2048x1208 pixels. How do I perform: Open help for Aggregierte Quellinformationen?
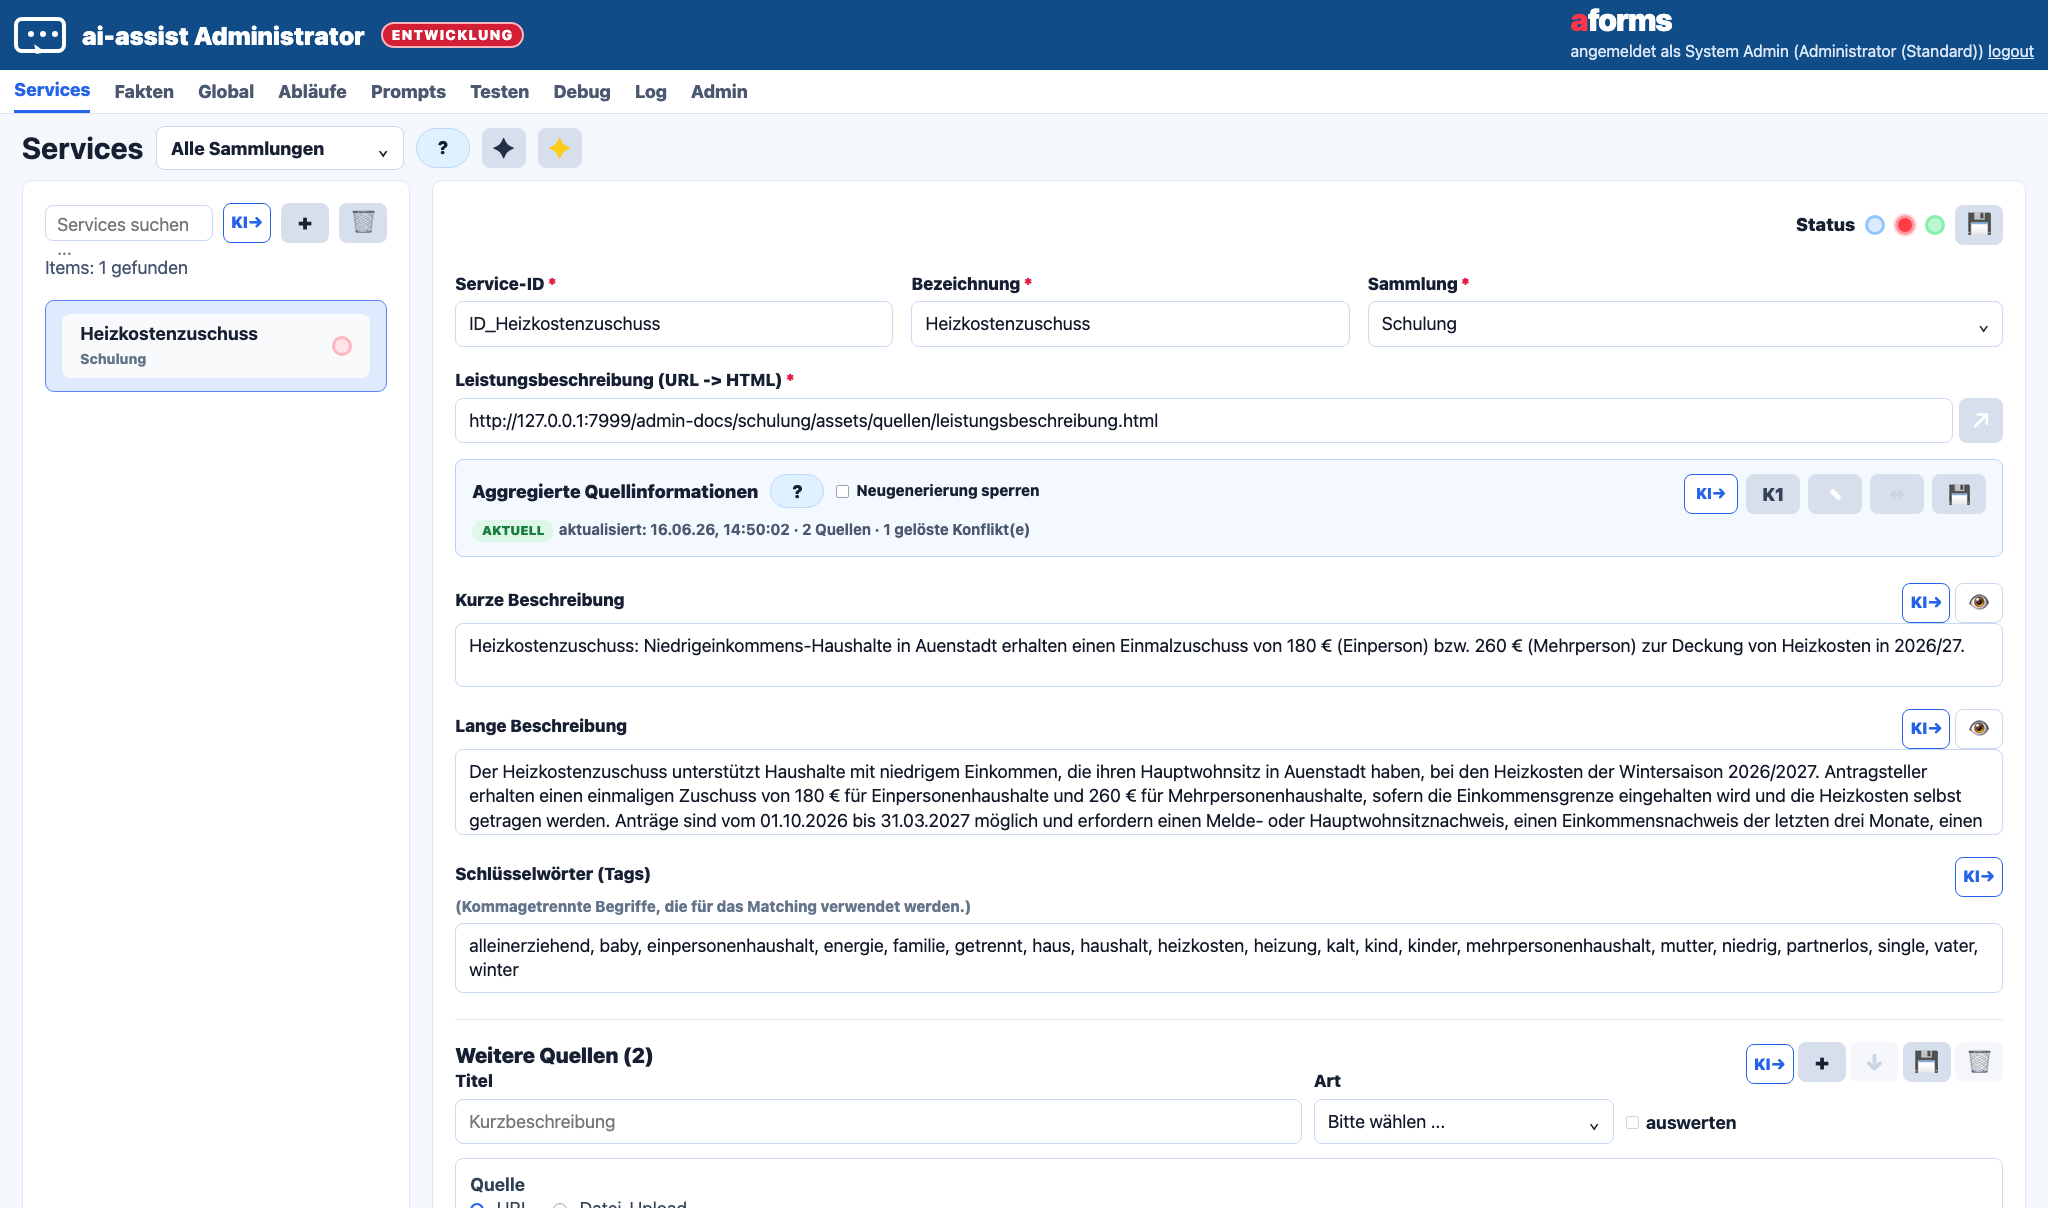point(797,491)
